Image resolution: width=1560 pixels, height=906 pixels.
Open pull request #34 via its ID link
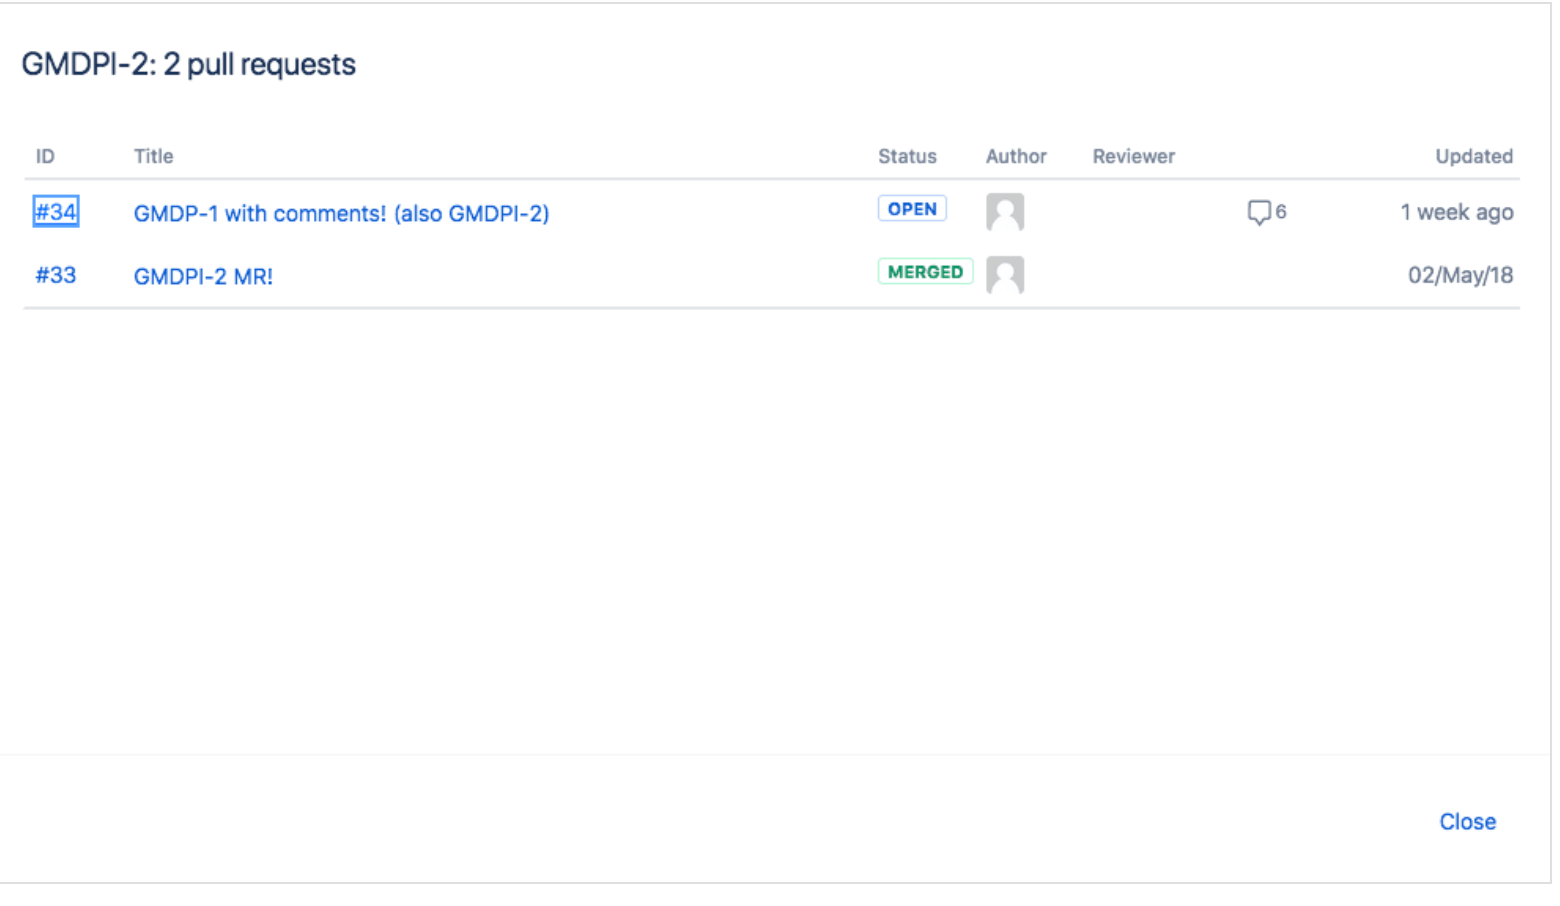click(56, 212)
